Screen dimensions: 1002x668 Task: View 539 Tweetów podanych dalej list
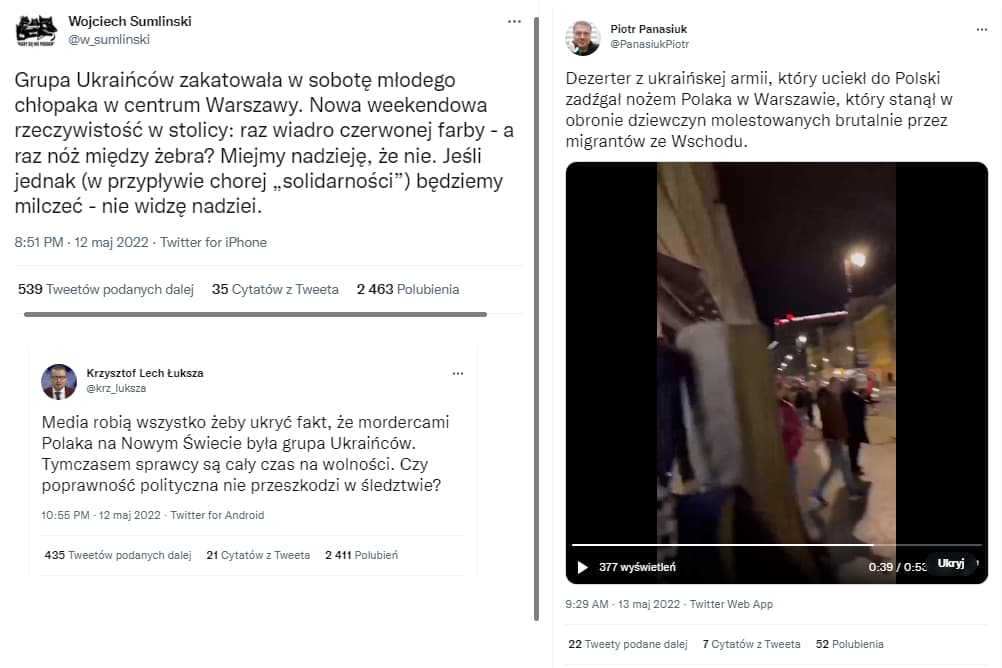(x=105, y=290)
